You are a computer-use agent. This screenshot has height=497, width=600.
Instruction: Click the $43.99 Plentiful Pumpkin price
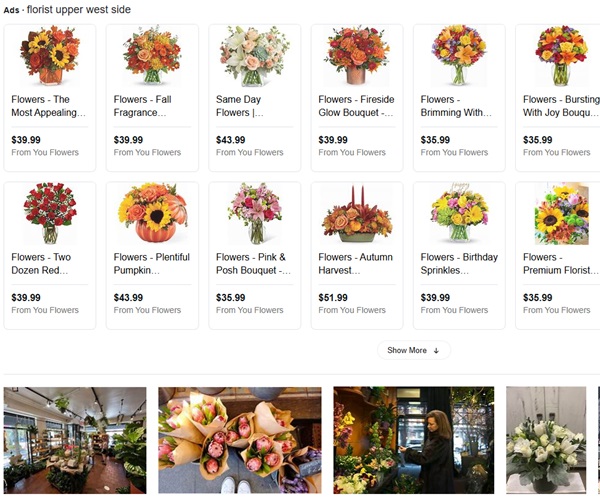128,298
